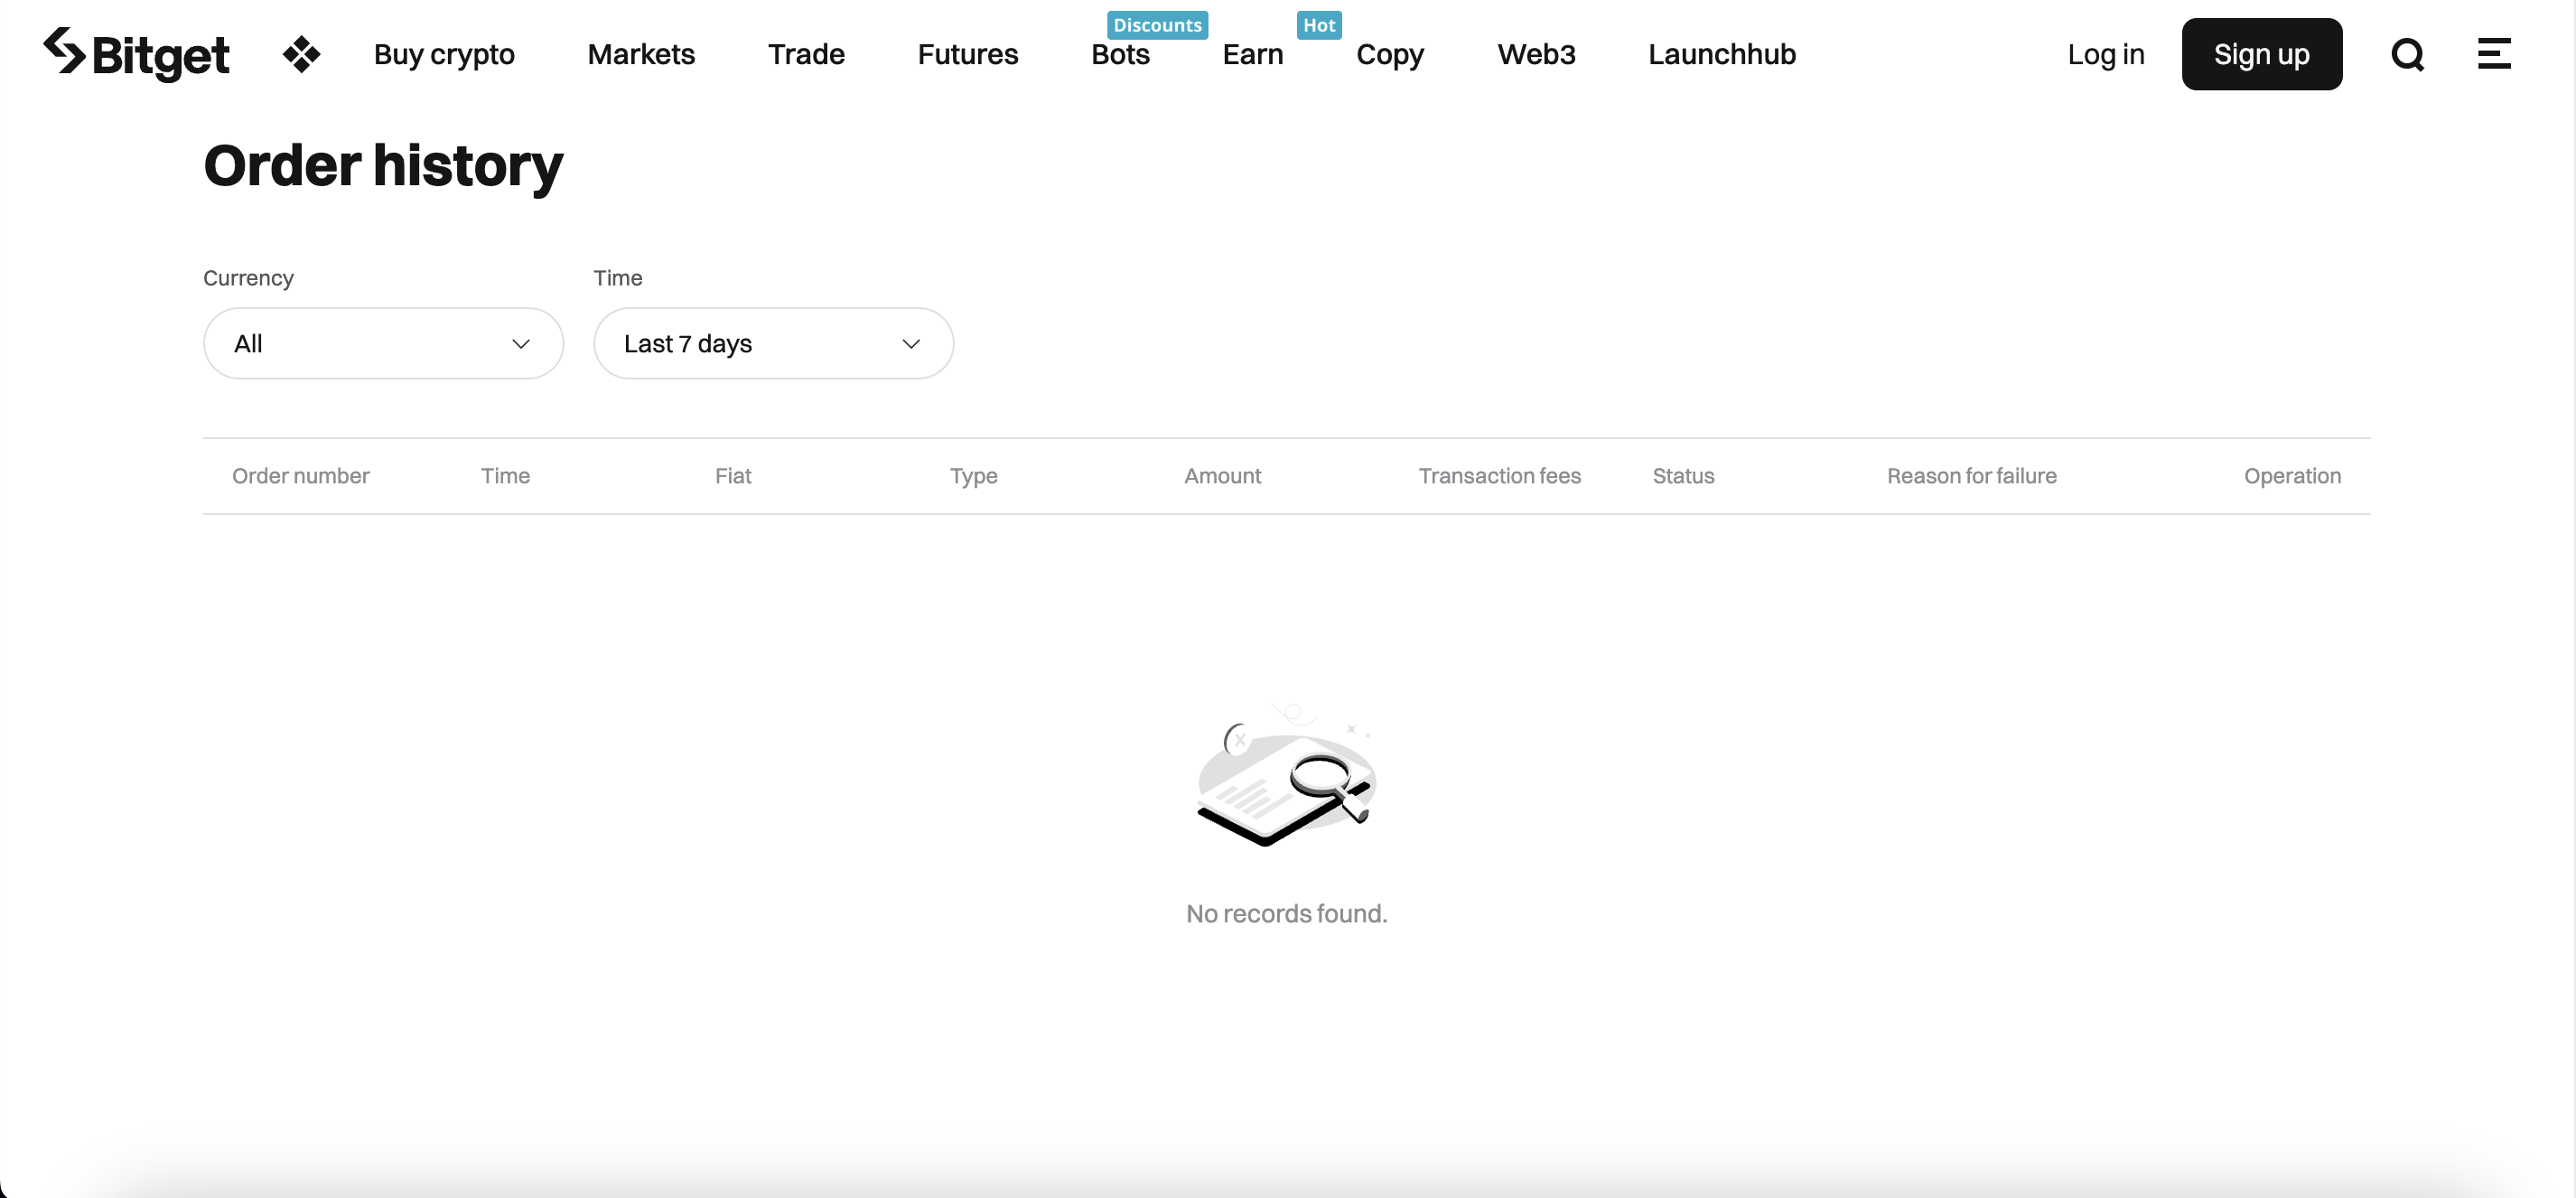Select Buy crypto navigation tab

[443, 52]
